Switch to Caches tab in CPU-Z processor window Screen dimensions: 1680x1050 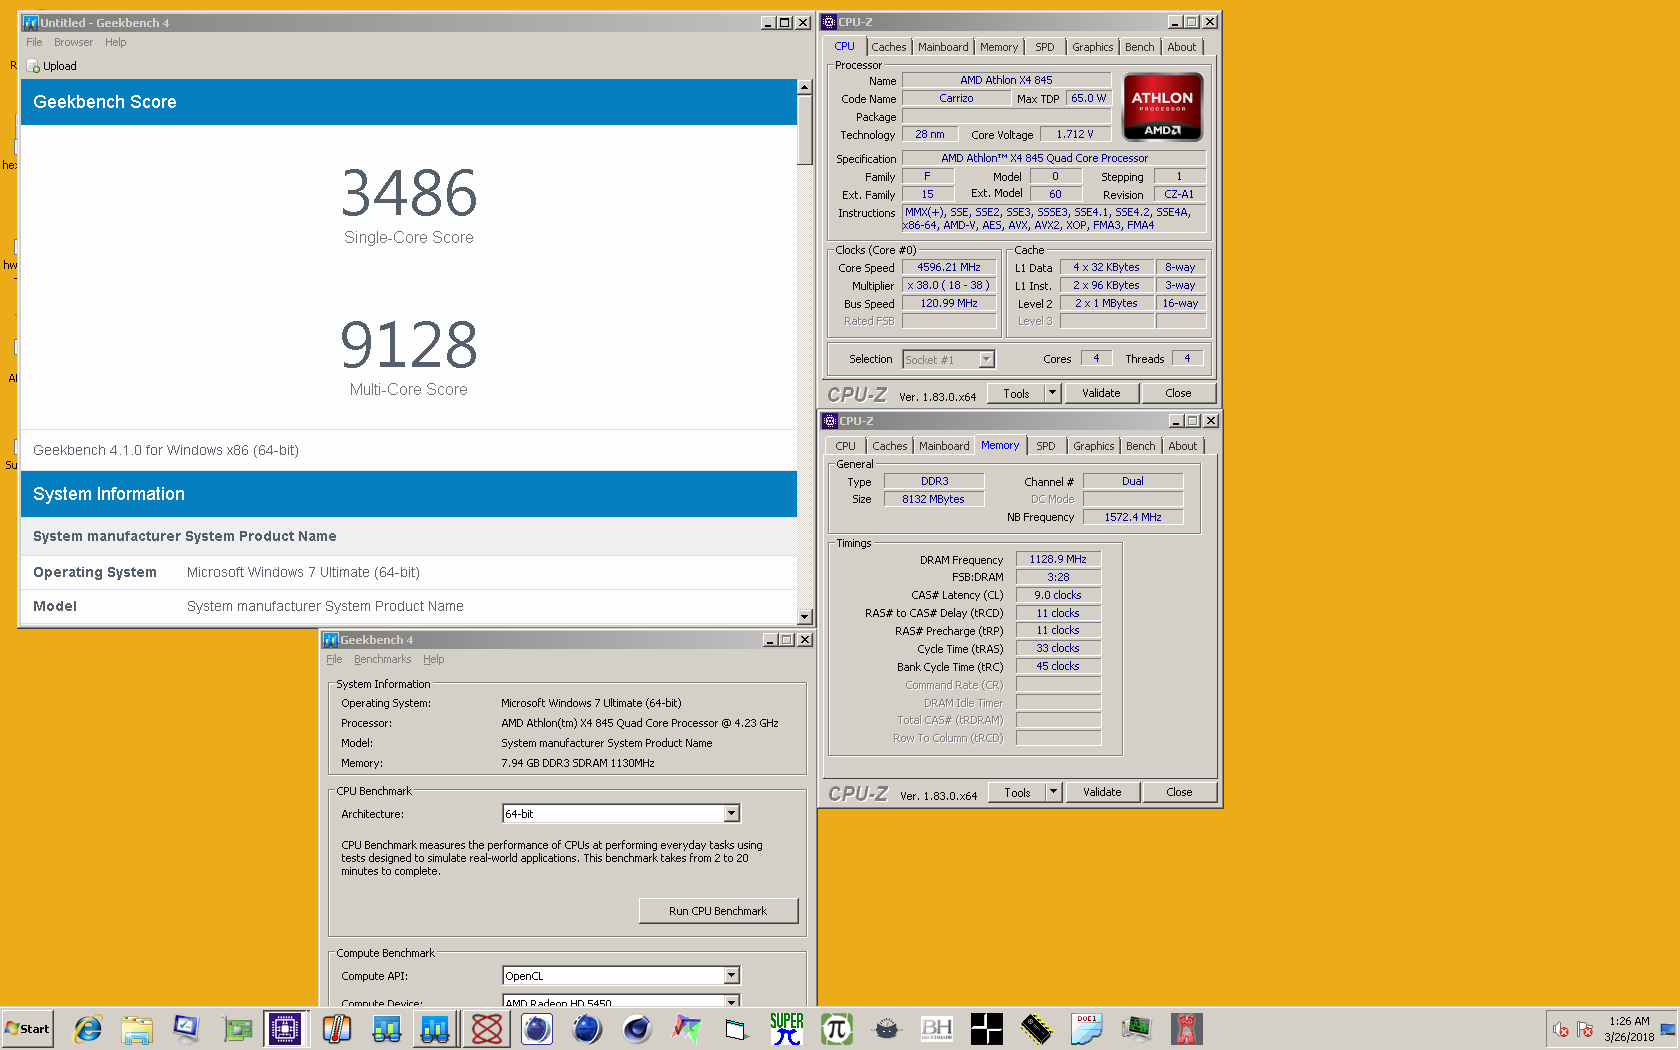click(x=888, y=47)
